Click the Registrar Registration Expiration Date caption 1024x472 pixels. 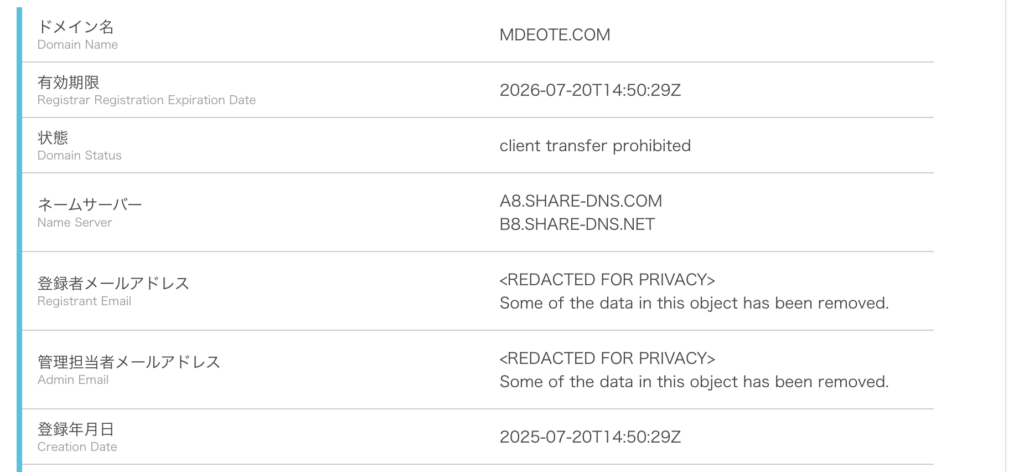click(146, 101)
